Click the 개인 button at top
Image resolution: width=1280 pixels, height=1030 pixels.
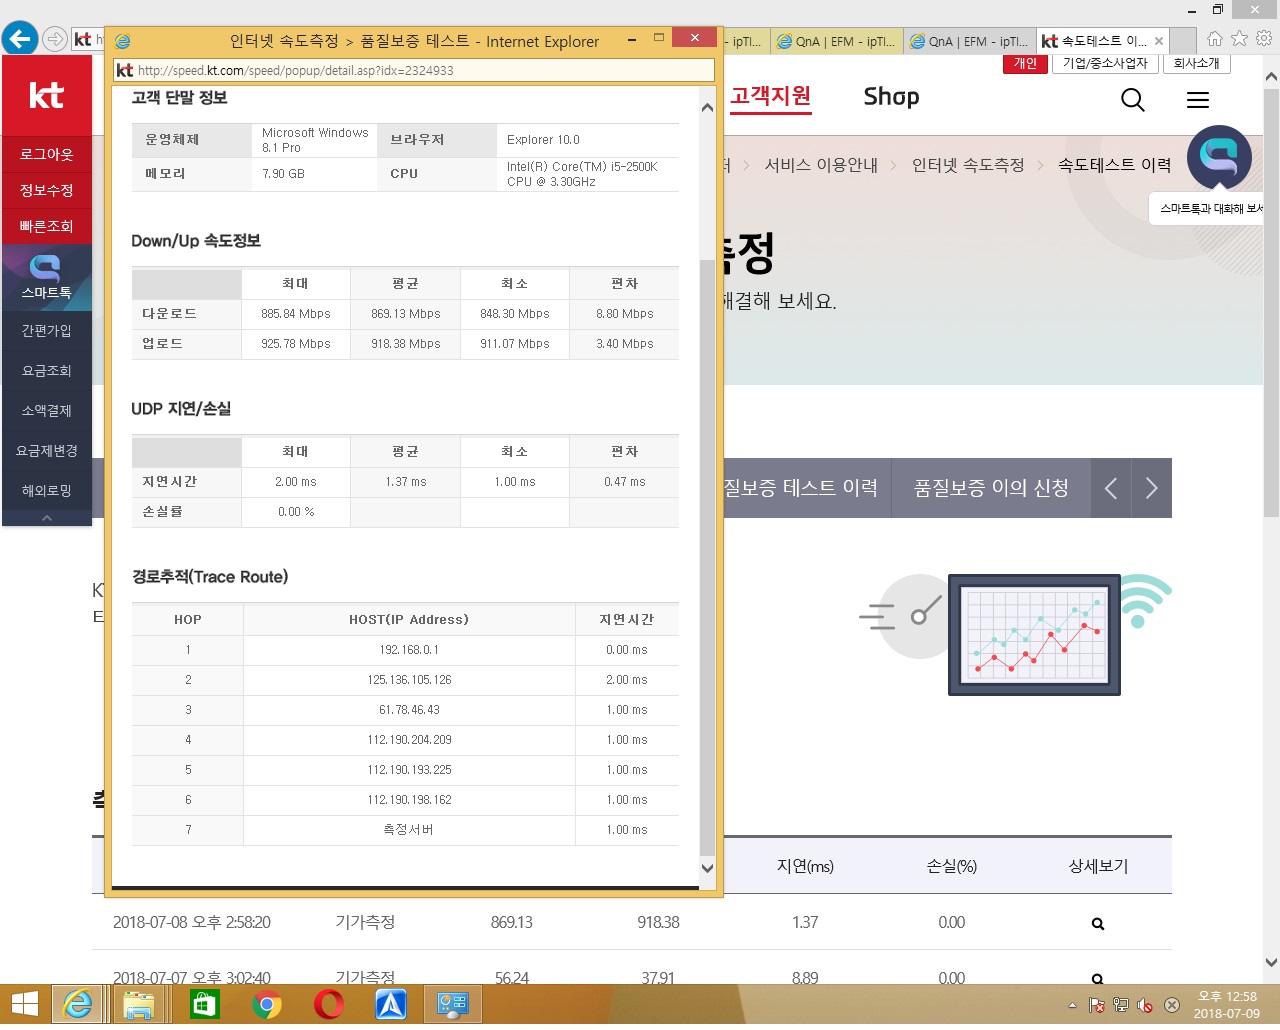coord(1025,63)
